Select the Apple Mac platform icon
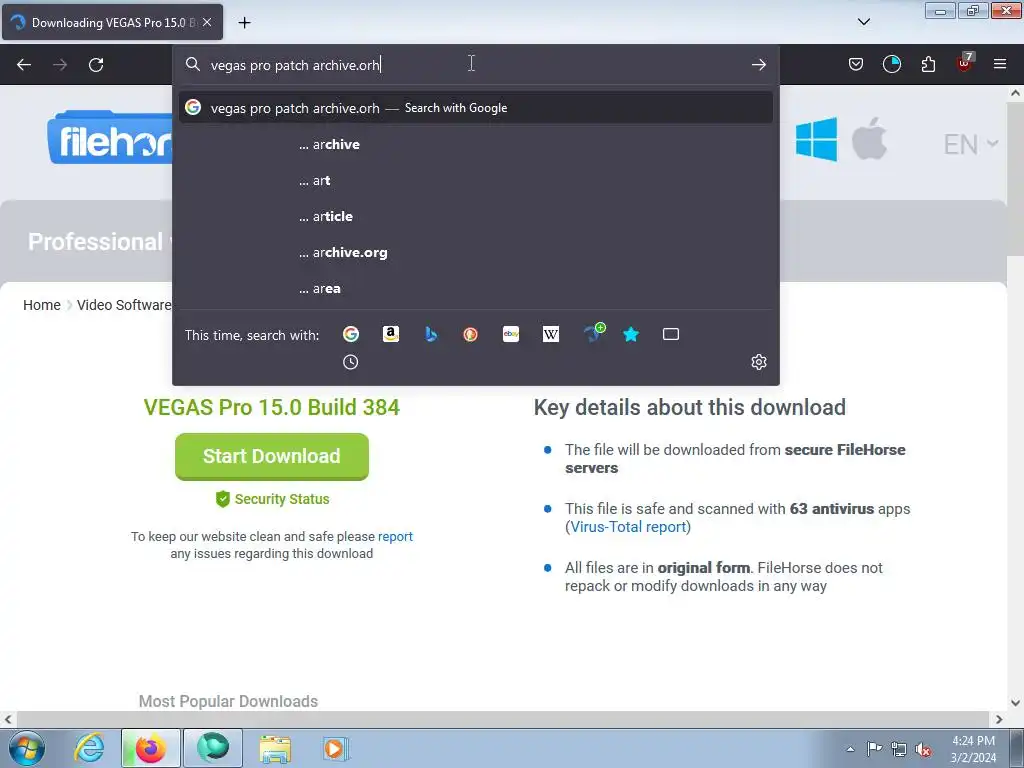The width and height of the screenshot is (1024, 768). (869, 138)
